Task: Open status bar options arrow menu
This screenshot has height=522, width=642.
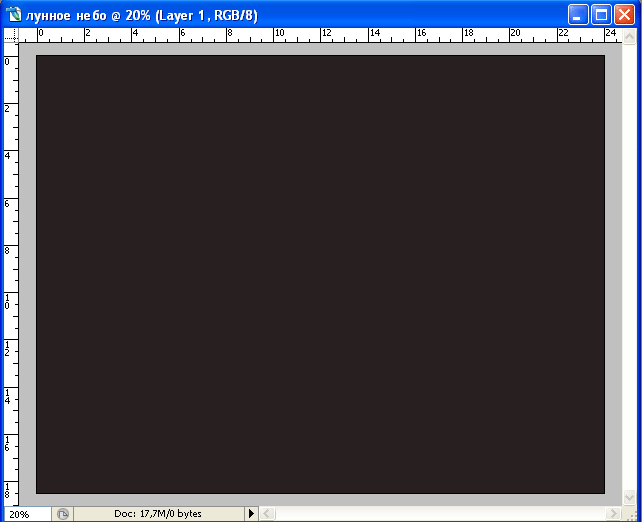Action: tap(251, 513)
